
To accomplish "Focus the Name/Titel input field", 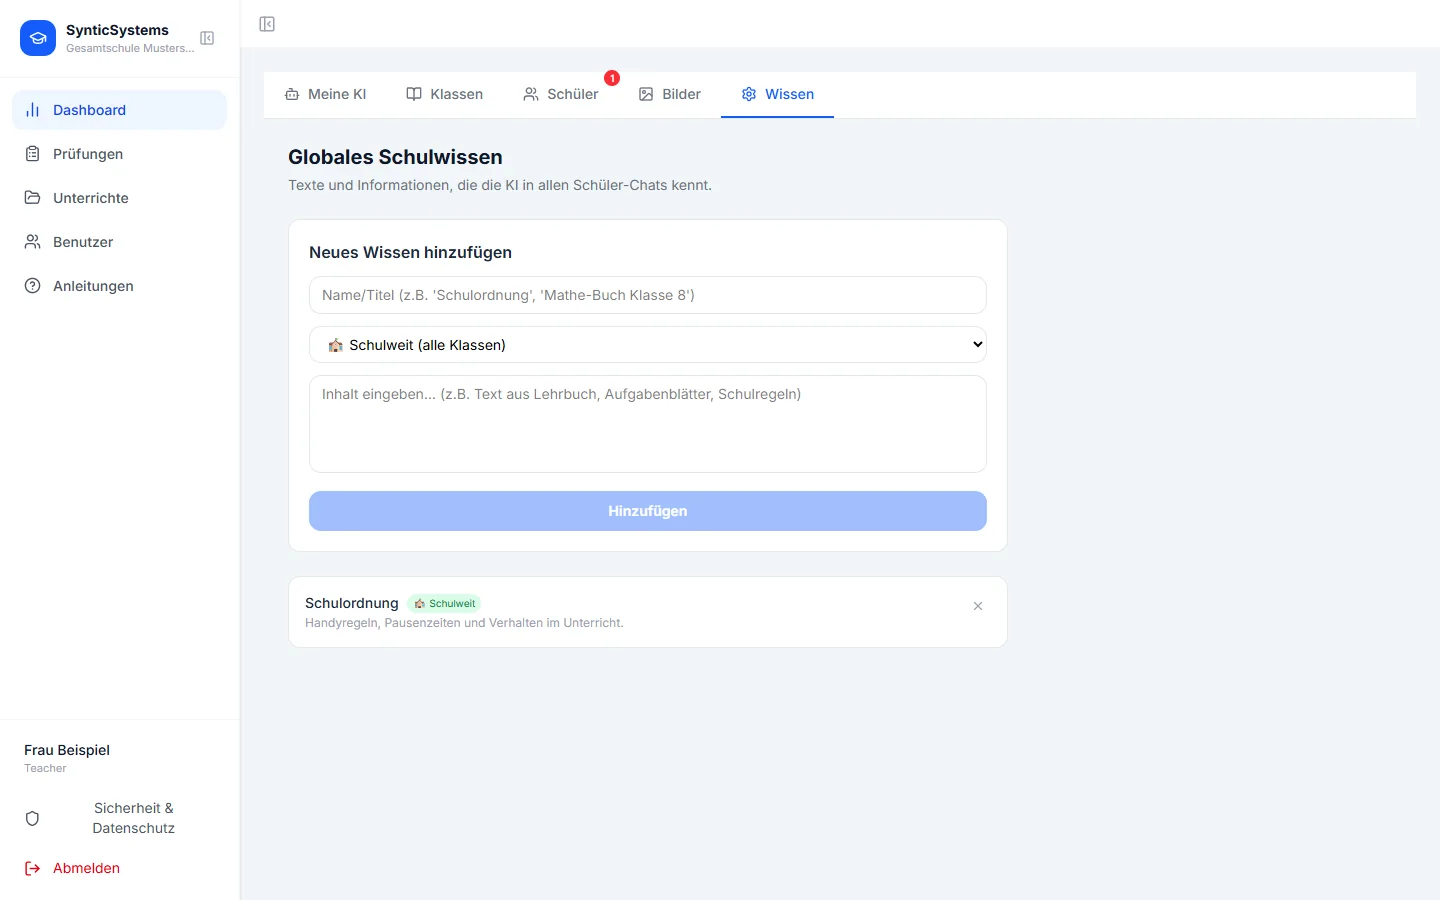I will (x=648, y=295).
